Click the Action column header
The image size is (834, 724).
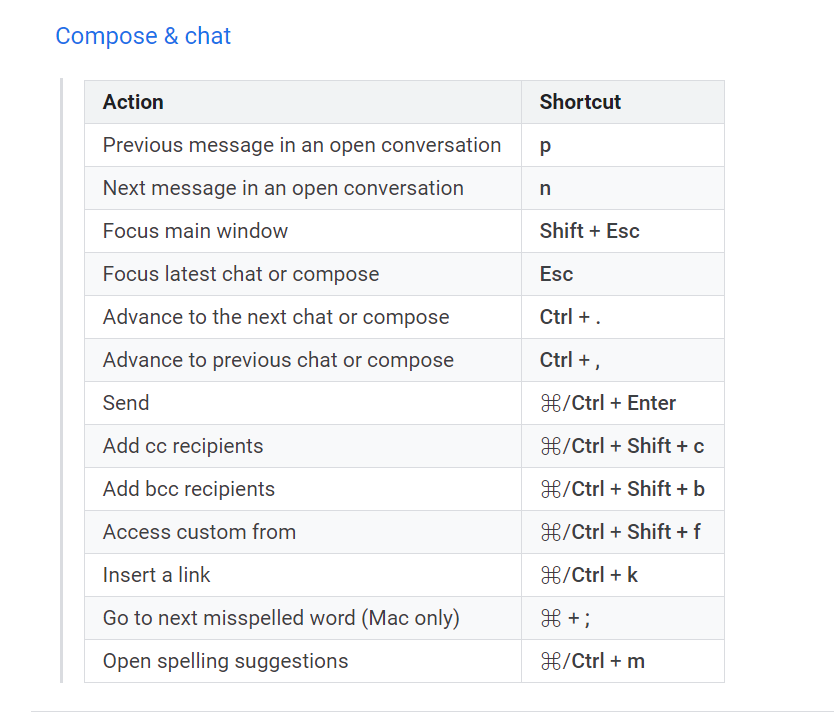(133, 102)
